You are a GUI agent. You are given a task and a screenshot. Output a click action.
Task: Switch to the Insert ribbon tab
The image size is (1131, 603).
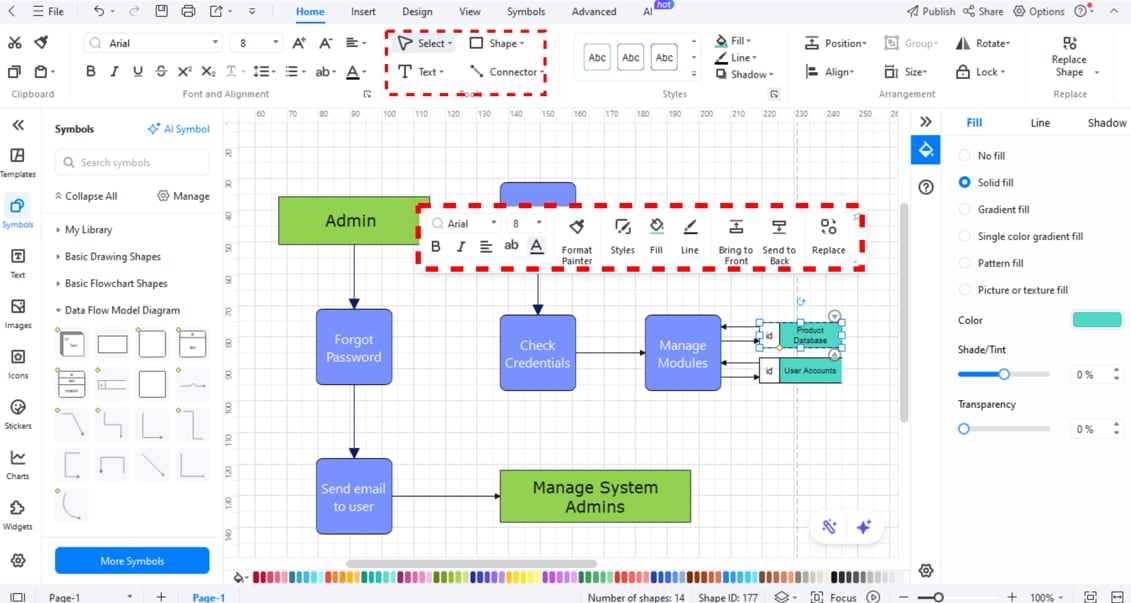click(x=364, y=12)
